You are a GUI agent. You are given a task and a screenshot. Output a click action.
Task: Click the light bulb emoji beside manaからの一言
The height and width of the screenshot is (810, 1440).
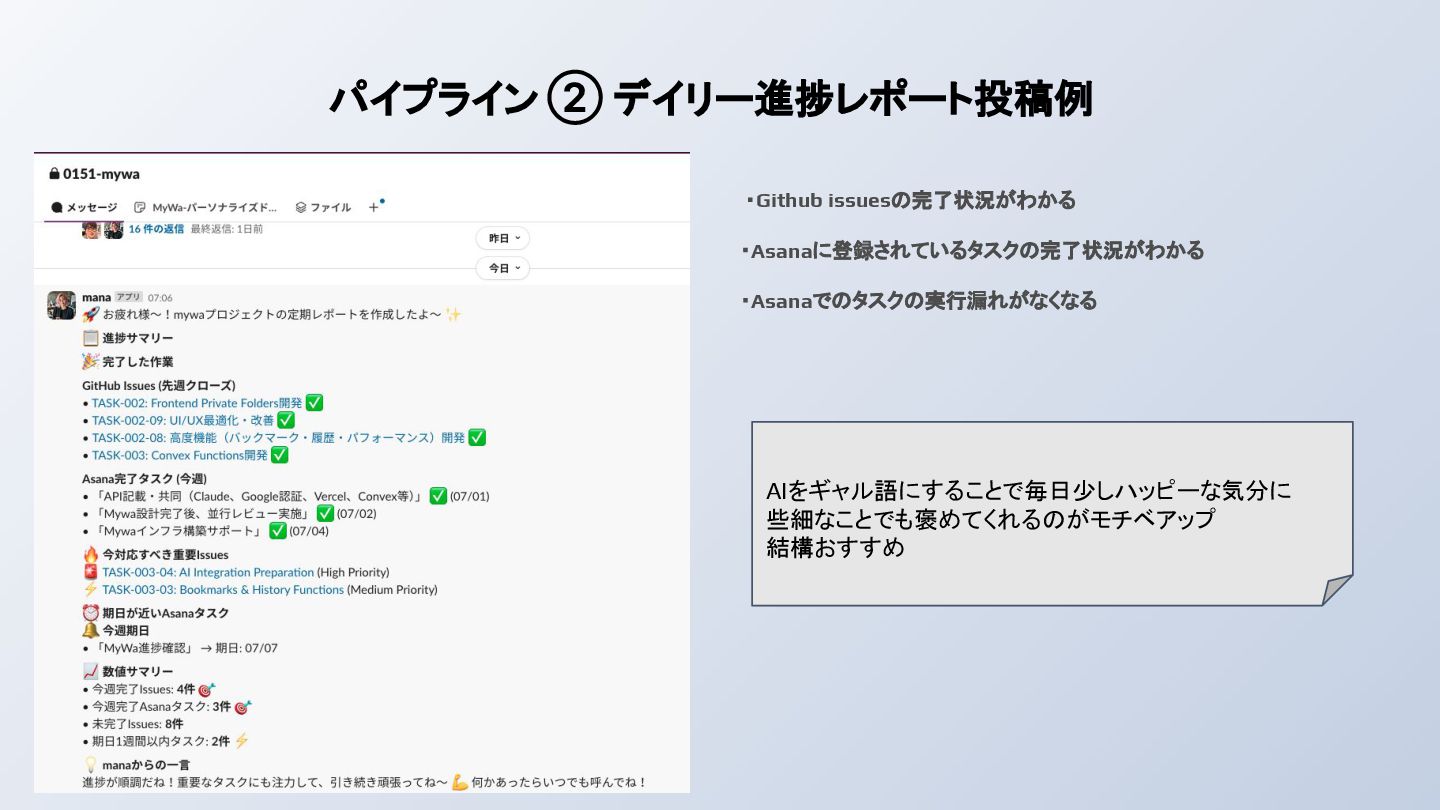click(x=90, y=764)
